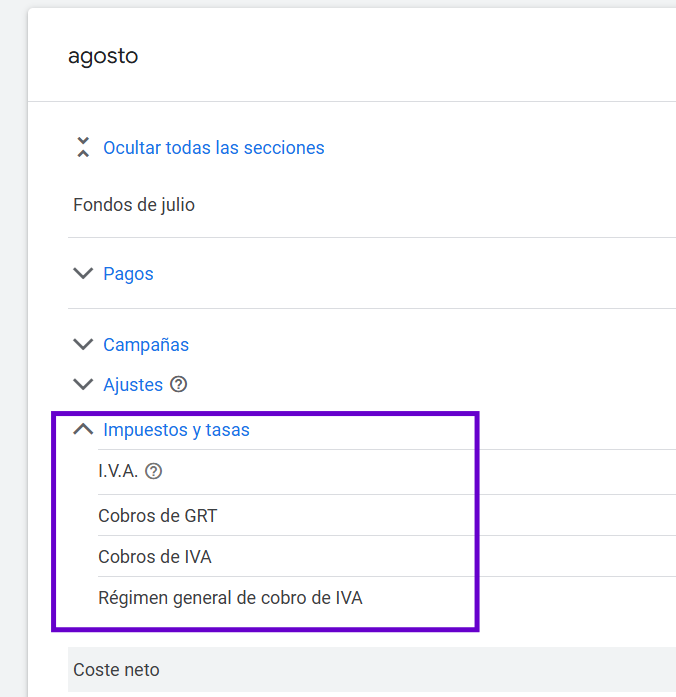The height and width of the screenshot is (697, 676).
Task: Collapse the Impuestos y tasas chevron
Action: [x=83, y=430]
